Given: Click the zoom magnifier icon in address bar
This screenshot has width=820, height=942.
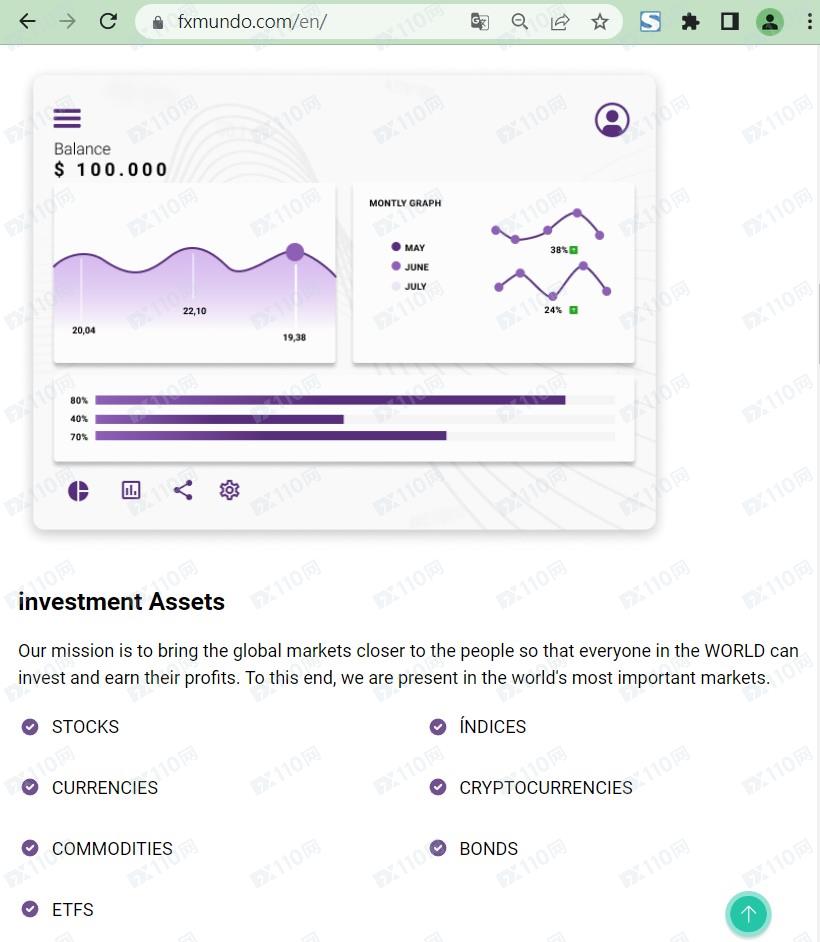Looking at the screenshot, I should pos(519,21).
